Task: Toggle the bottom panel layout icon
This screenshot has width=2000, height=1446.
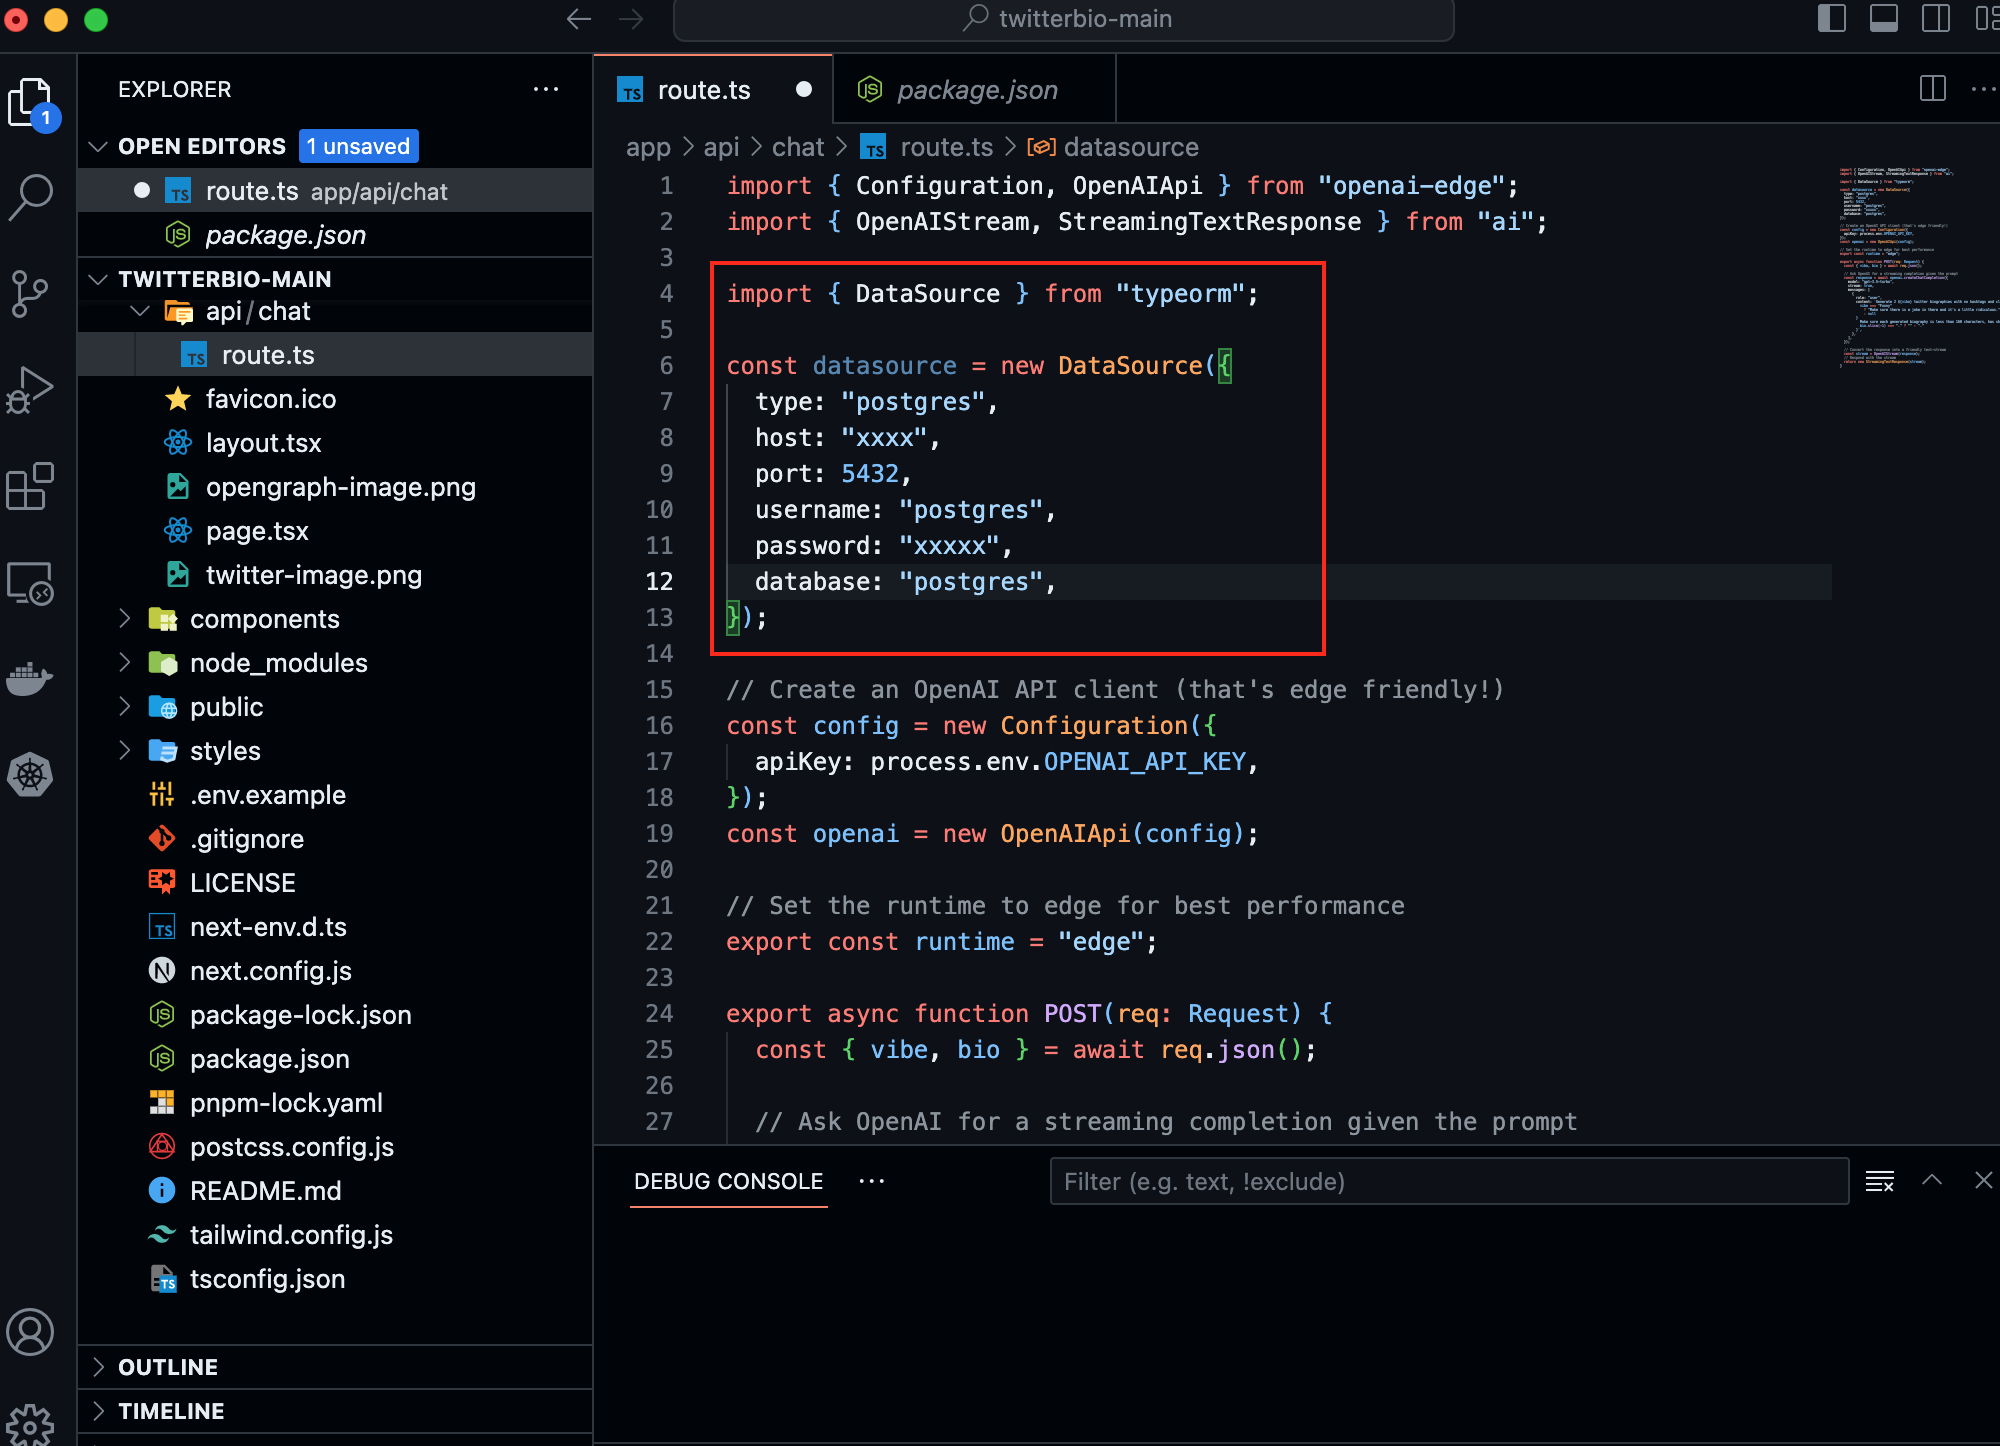Action: (1884, 18)
